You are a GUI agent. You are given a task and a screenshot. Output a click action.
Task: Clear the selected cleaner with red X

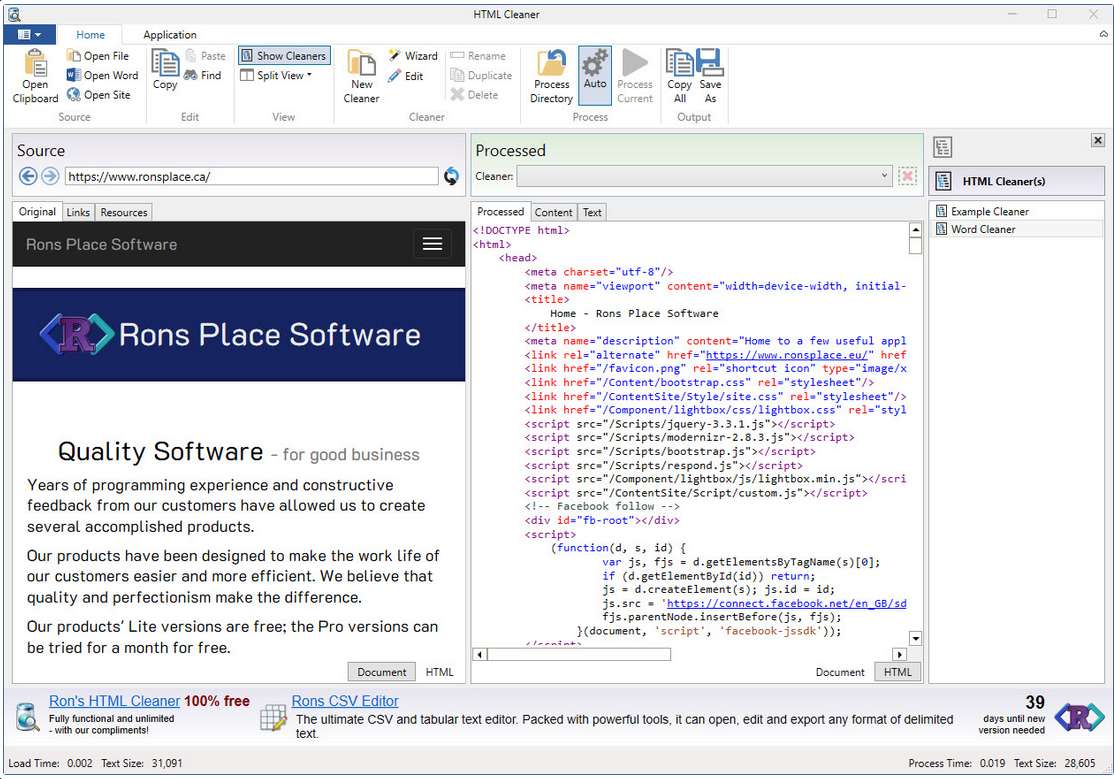pos(907,176)
